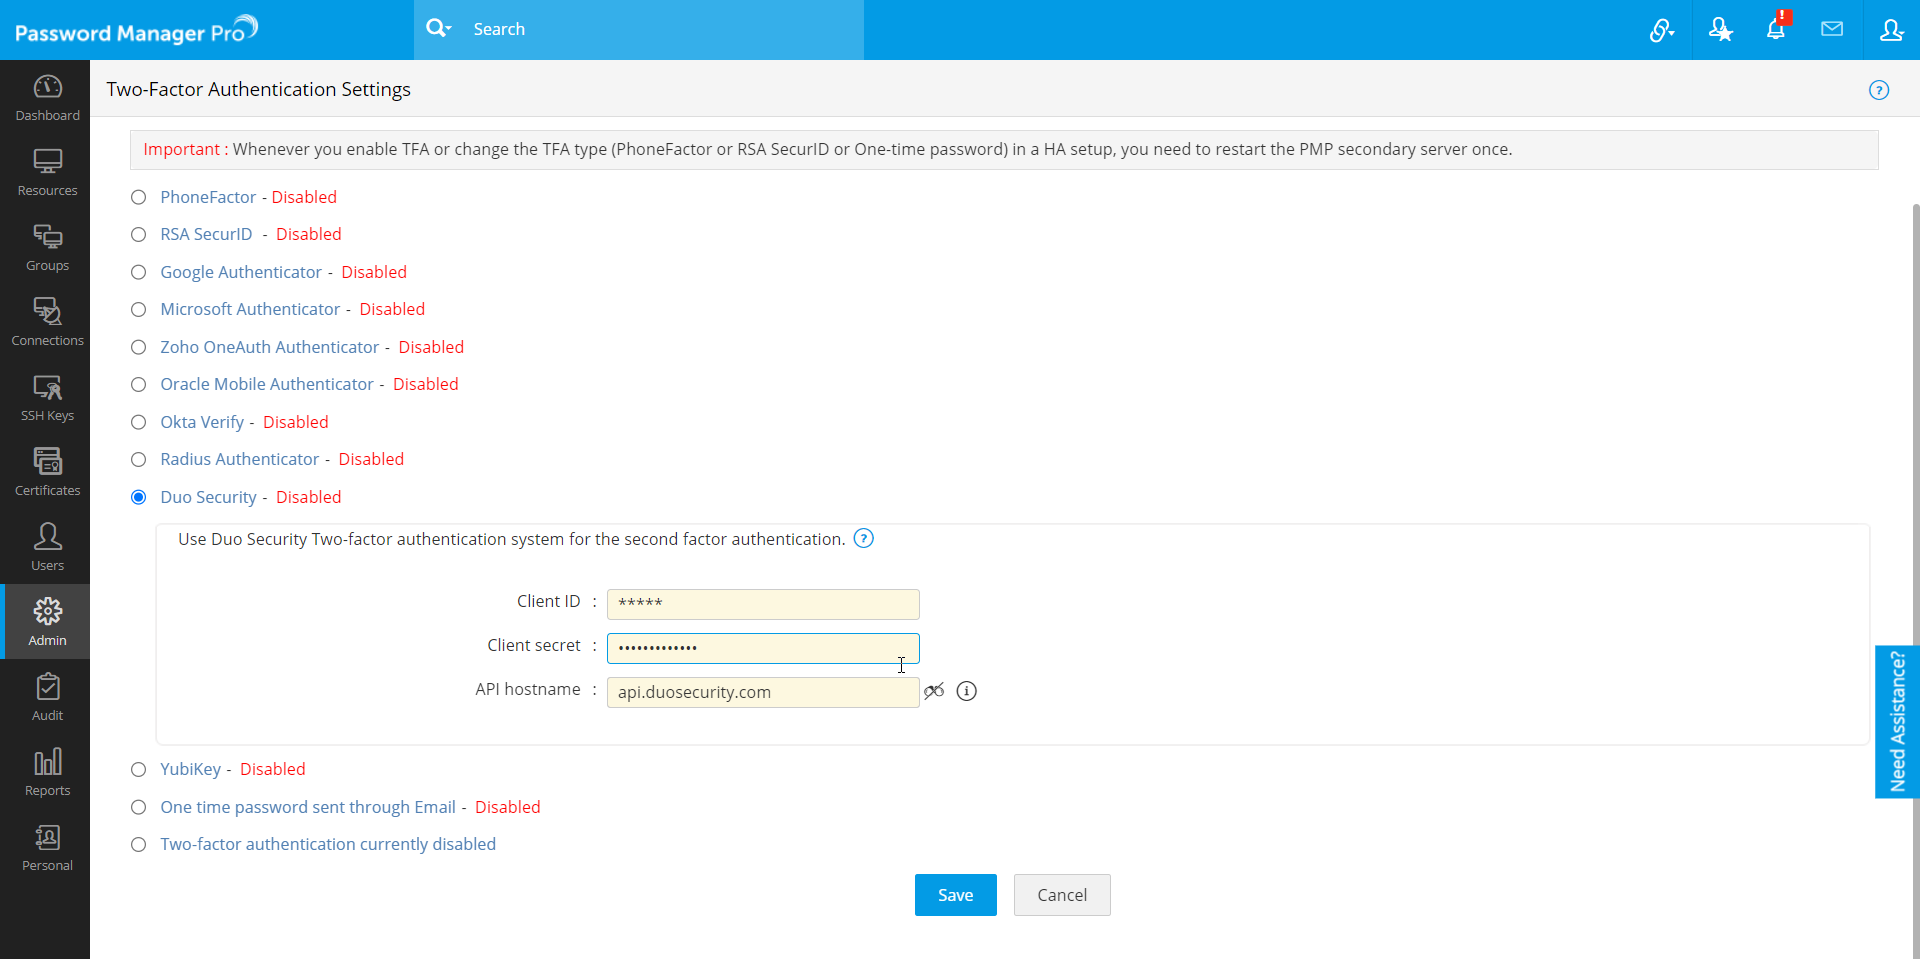This screenshot has width=1920, height=959.
Task: Open Duo Security help icon
Action: coord(864,539)
